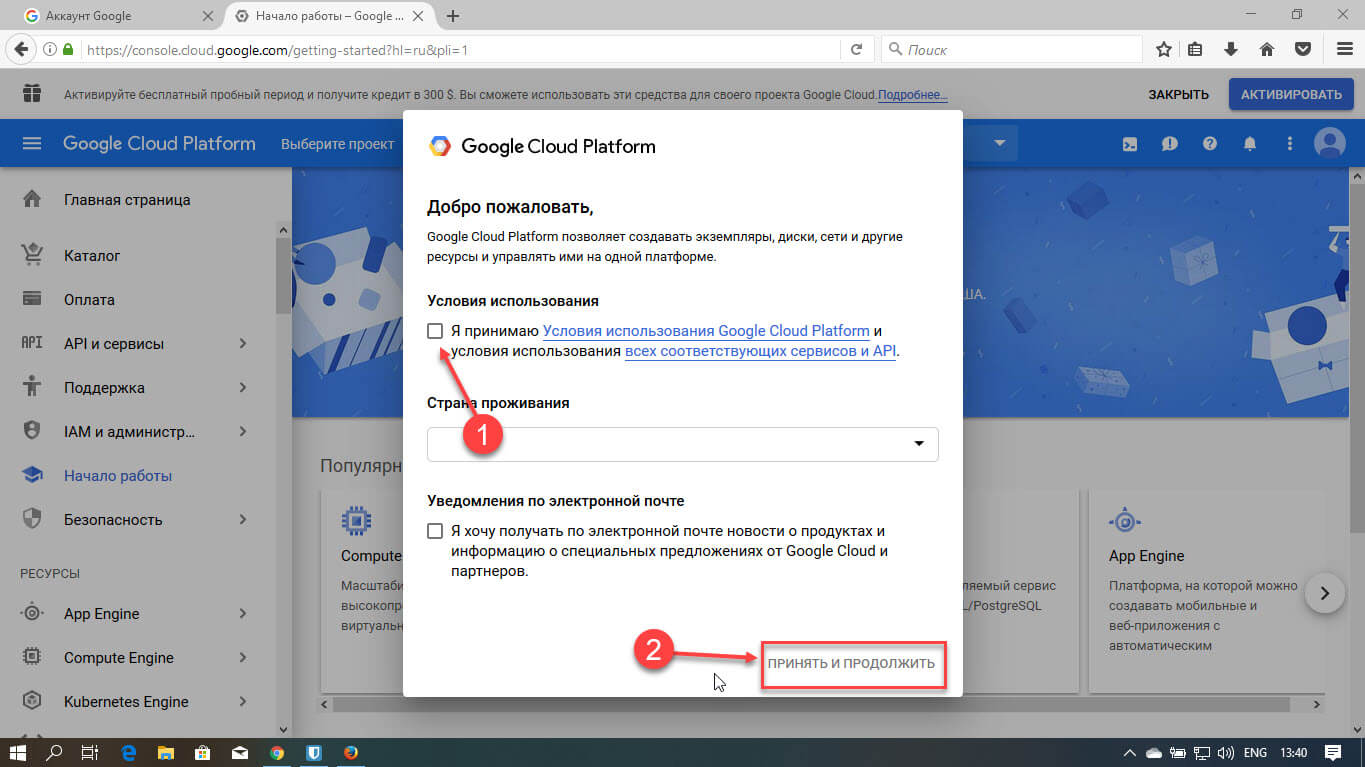The height and width of the screenshot is (767, 1365).
Task: Open the hamburger navigation menu in Cloud Platform
Action: pos(32,144)
